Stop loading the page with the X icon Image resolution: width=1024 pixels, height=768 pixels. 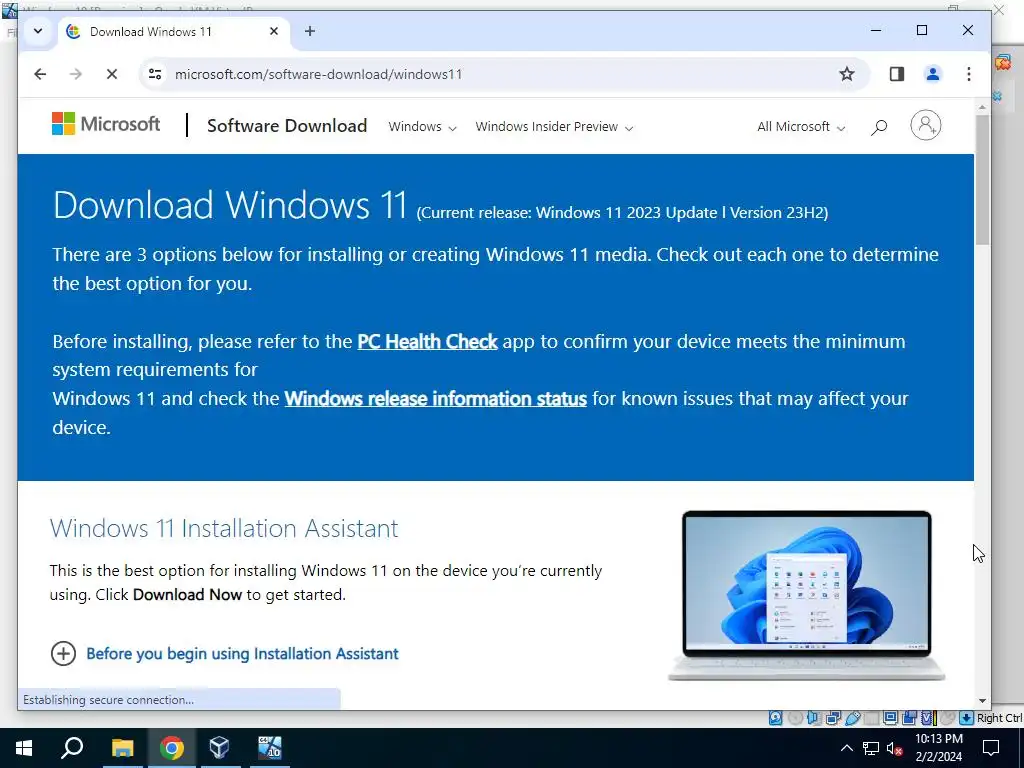(x=112, y=74)
